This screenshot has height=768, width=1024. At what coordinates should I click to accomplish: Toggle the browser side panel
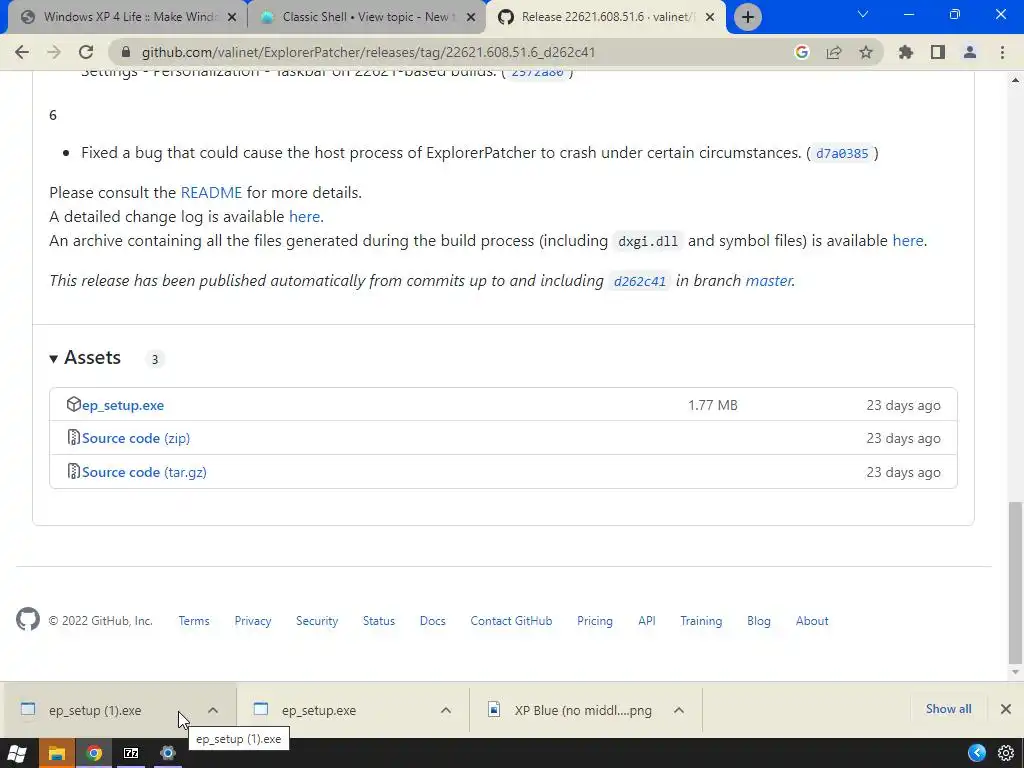tap(938, 52)
